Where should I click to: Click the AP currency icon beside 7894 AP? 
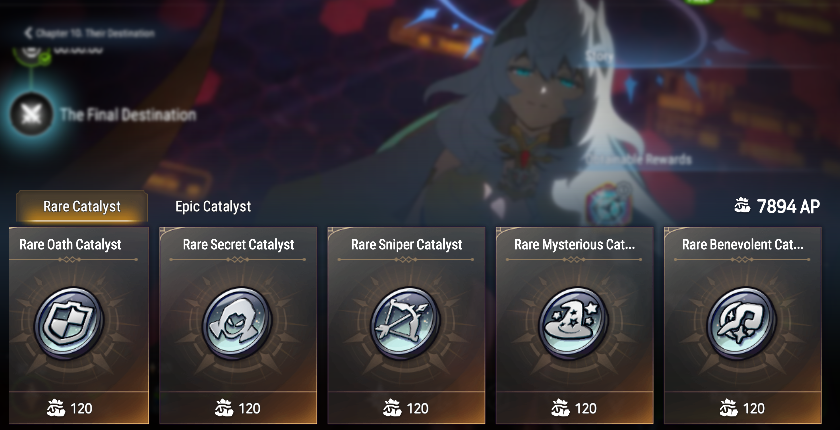(742, 206)
